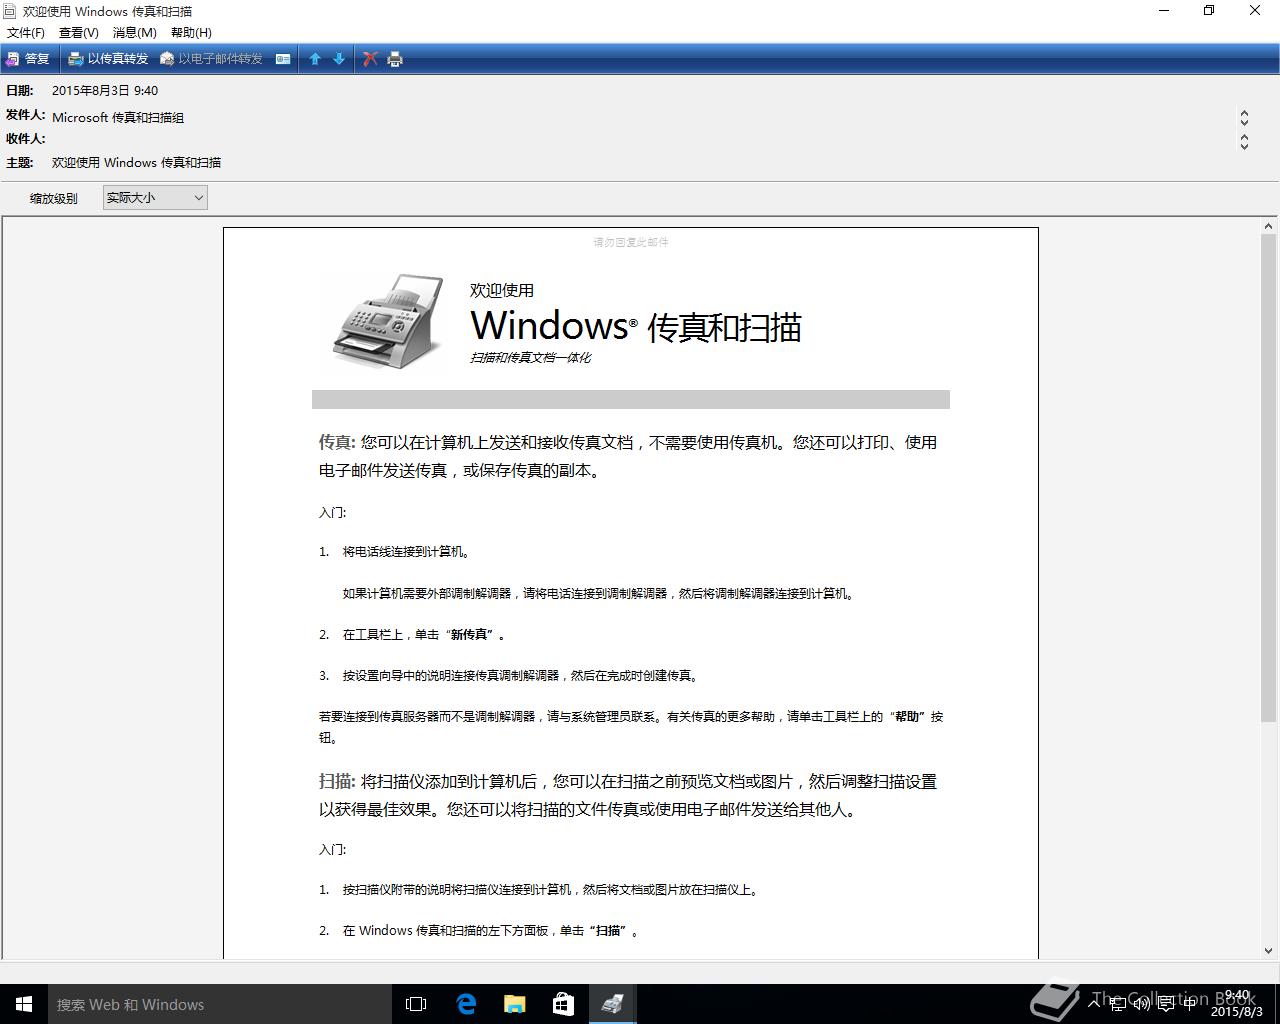Image resolution: width=1280 pixels, height=1024 pixels.
Task: Click Fax and Scan taskbar icon
Action: click(612, 1004)
